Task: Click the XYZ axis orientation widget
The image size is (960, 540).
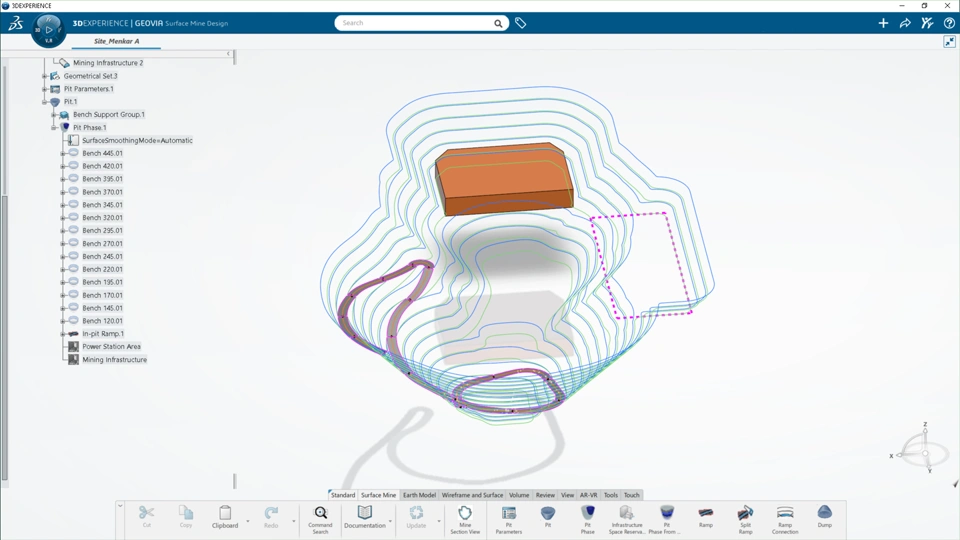Action: (921, 450)
